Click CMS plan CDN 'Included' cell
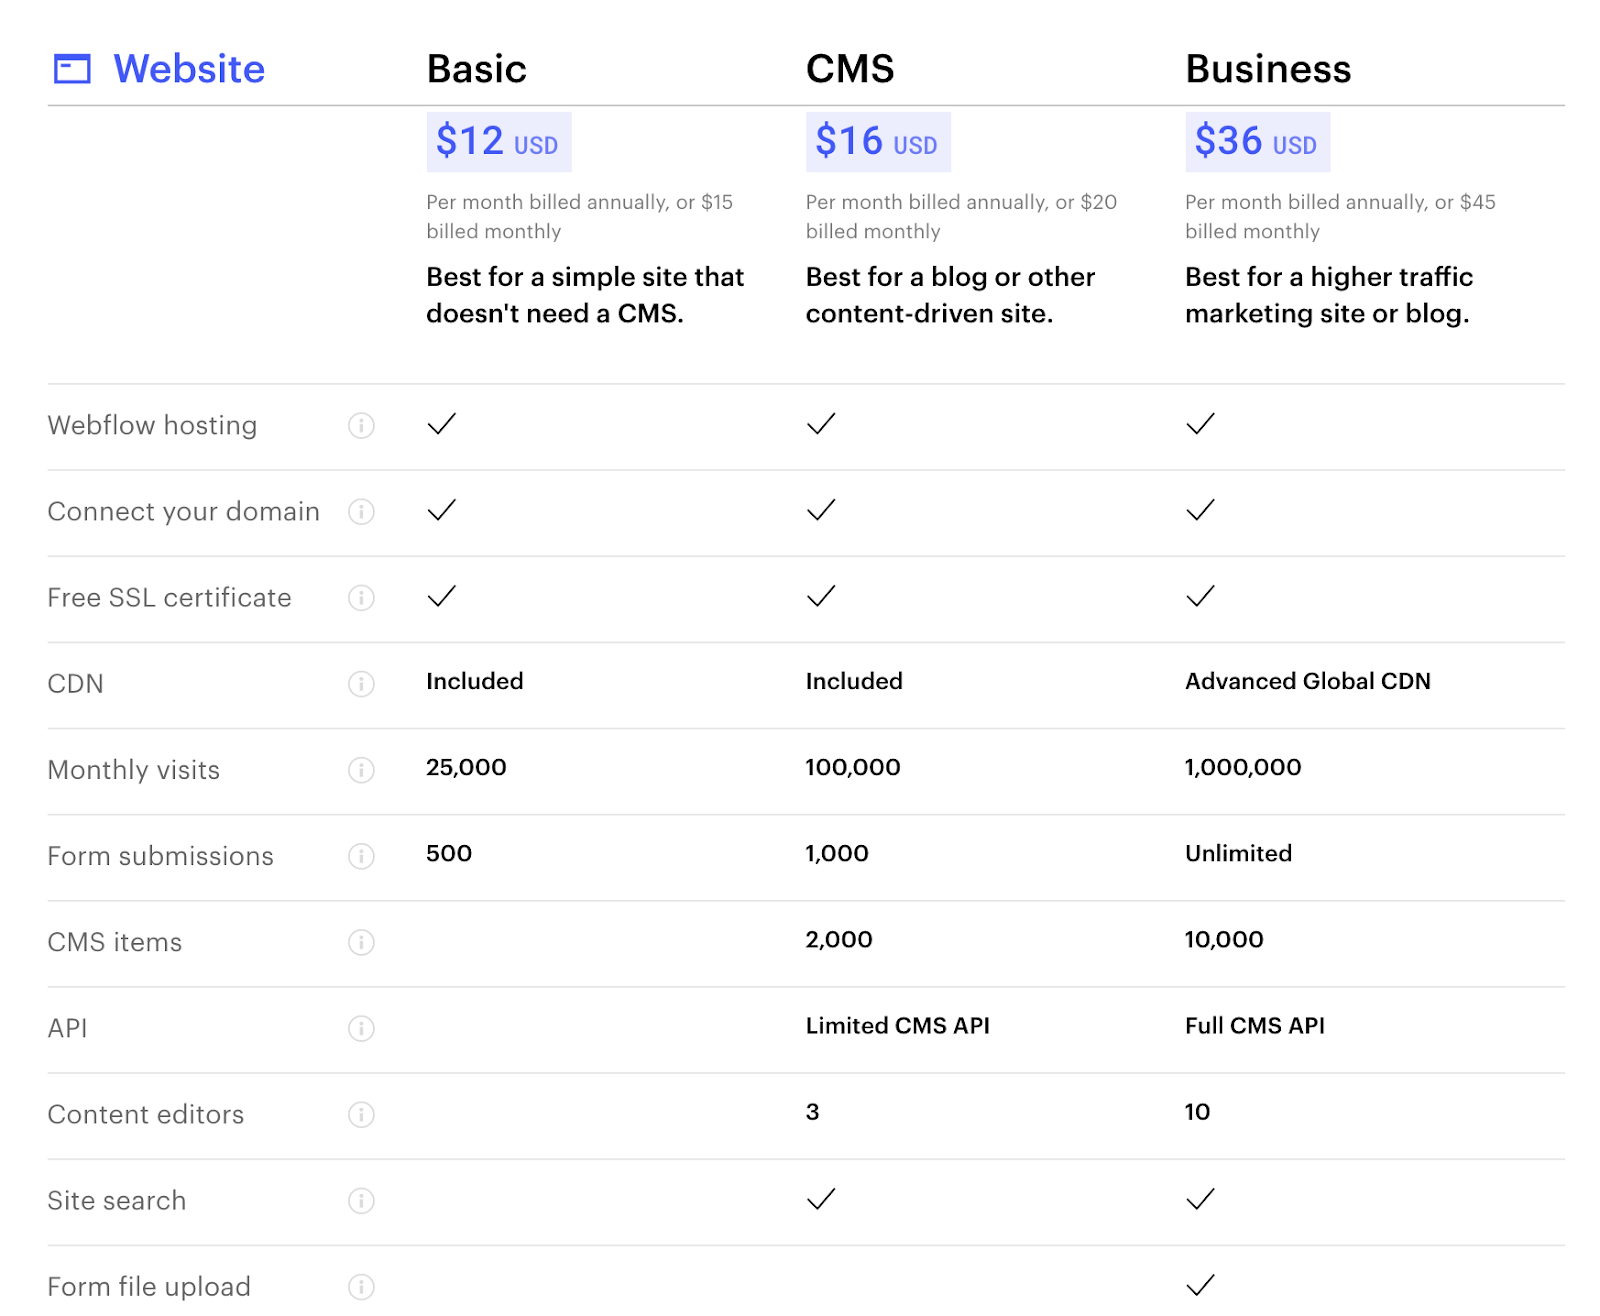 854,681
